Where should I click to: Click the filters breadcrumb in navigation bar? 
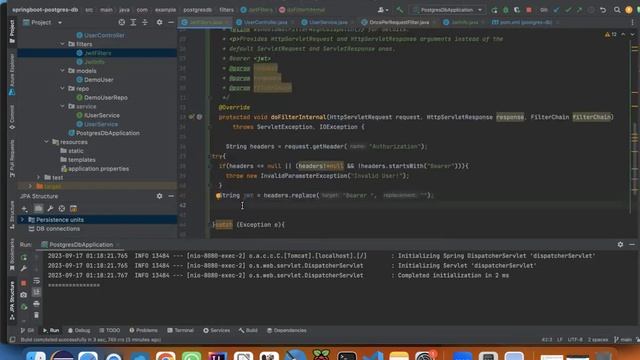(227, 10)
